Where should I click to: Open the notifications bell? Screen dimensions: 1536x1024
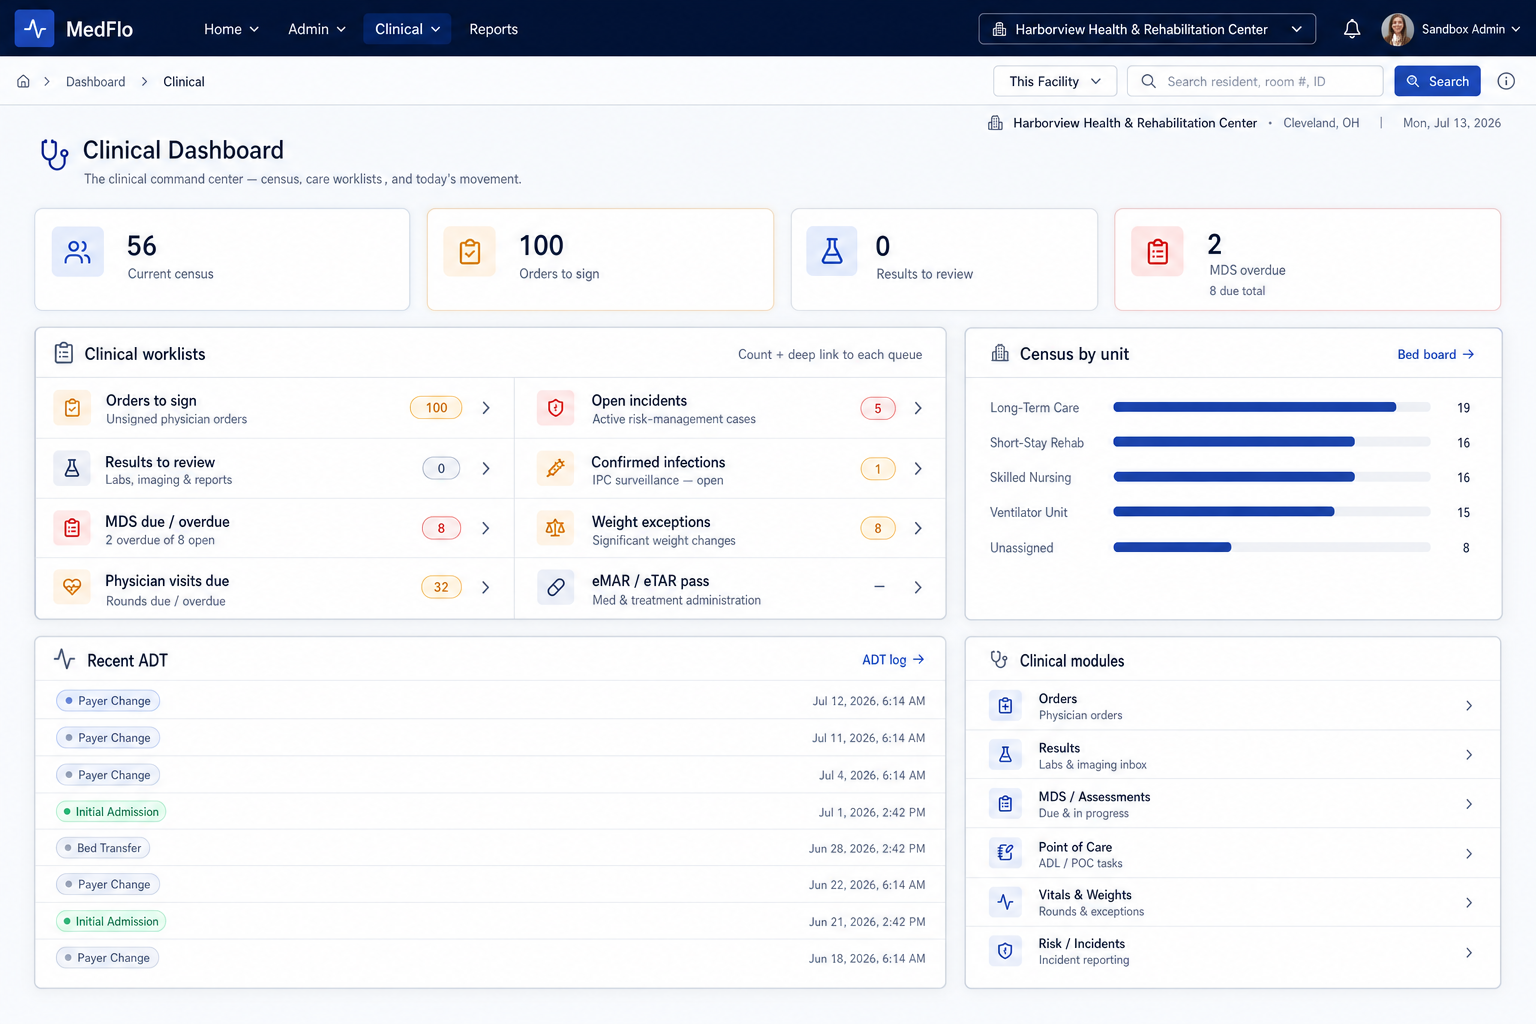click(x=1352, y=29)
